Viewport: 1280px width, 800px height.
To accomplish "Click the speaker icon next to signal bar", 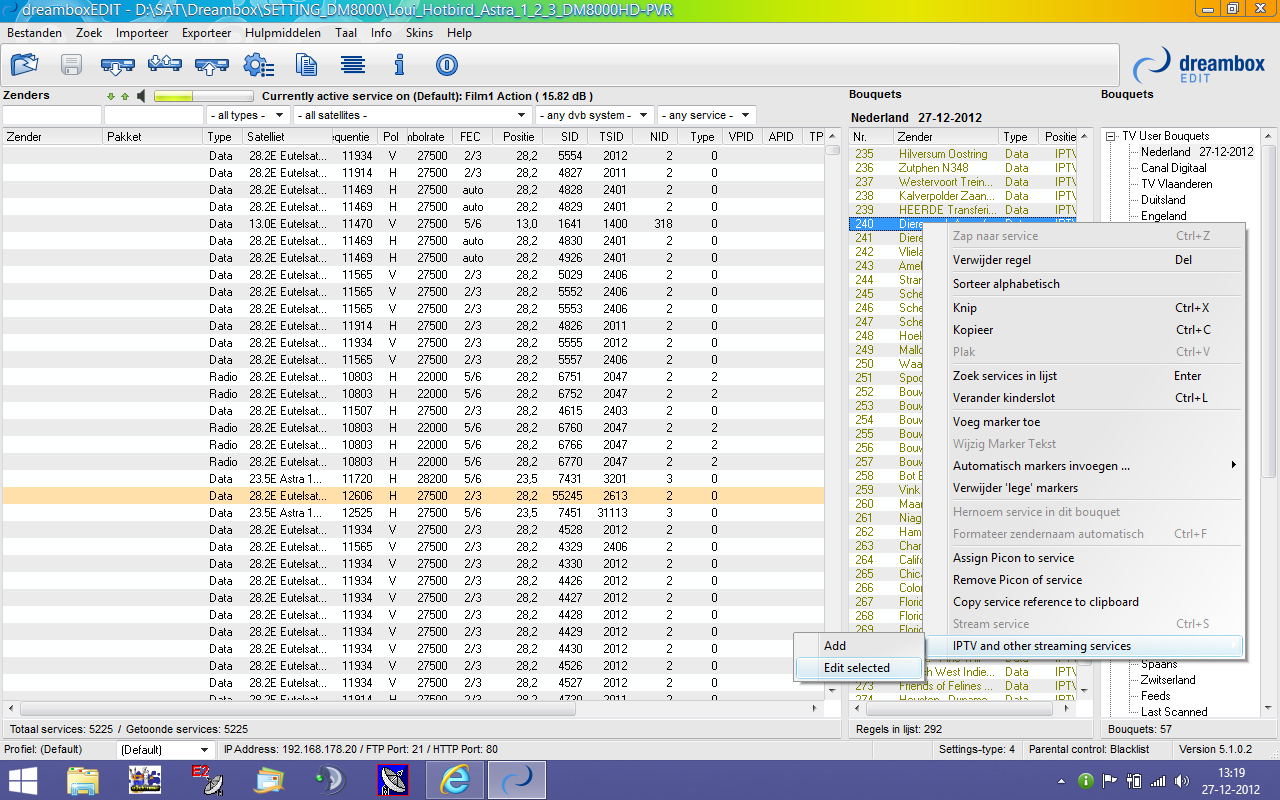I will point(142,96).
